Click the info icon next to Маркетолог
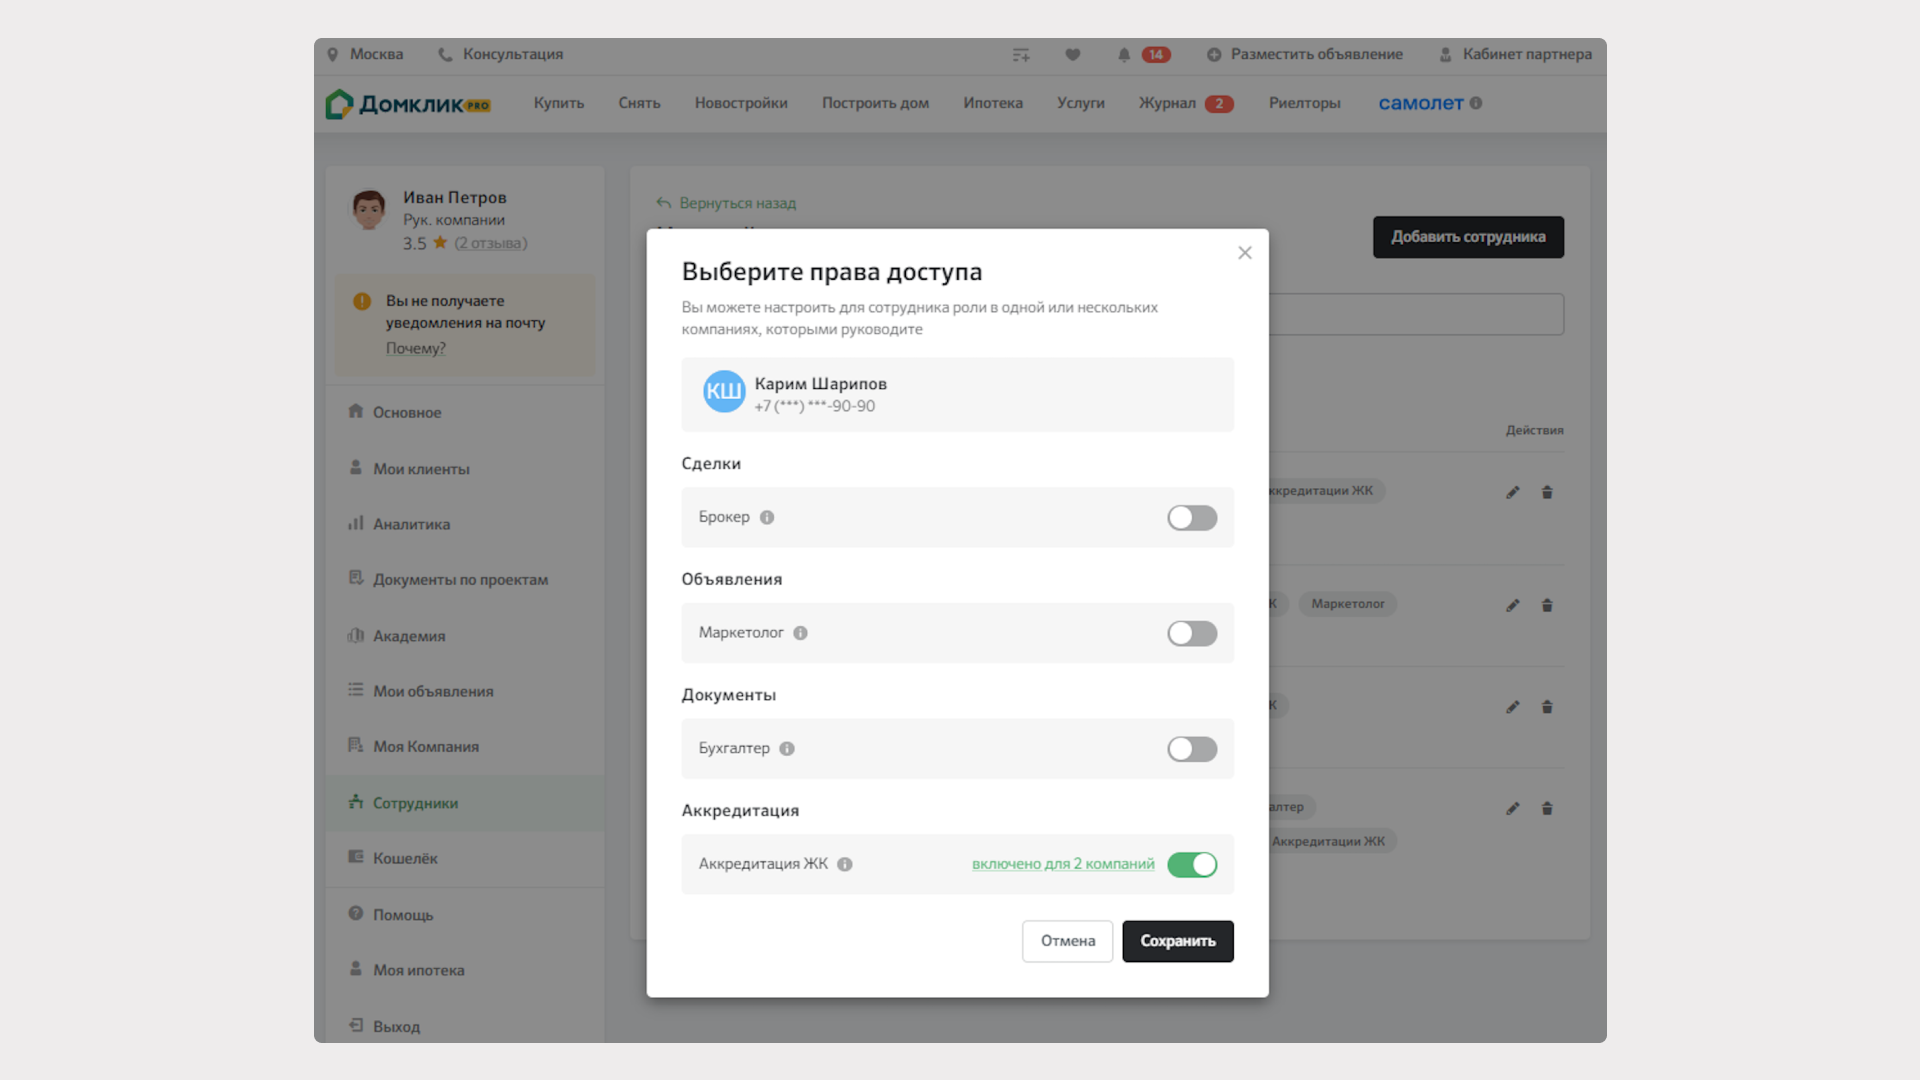1920x1080 pixels. coord(800,633)
